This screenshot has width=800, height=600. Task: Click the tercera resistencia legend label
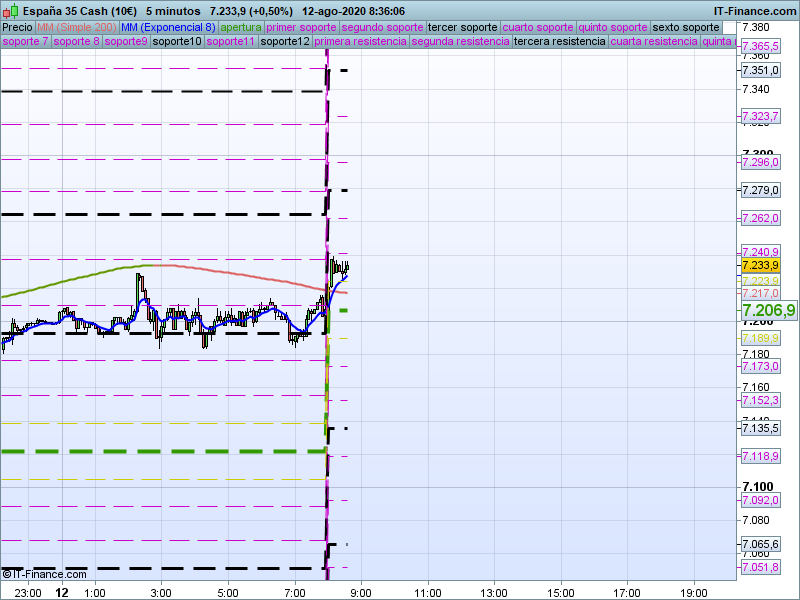tap(558, 42)
